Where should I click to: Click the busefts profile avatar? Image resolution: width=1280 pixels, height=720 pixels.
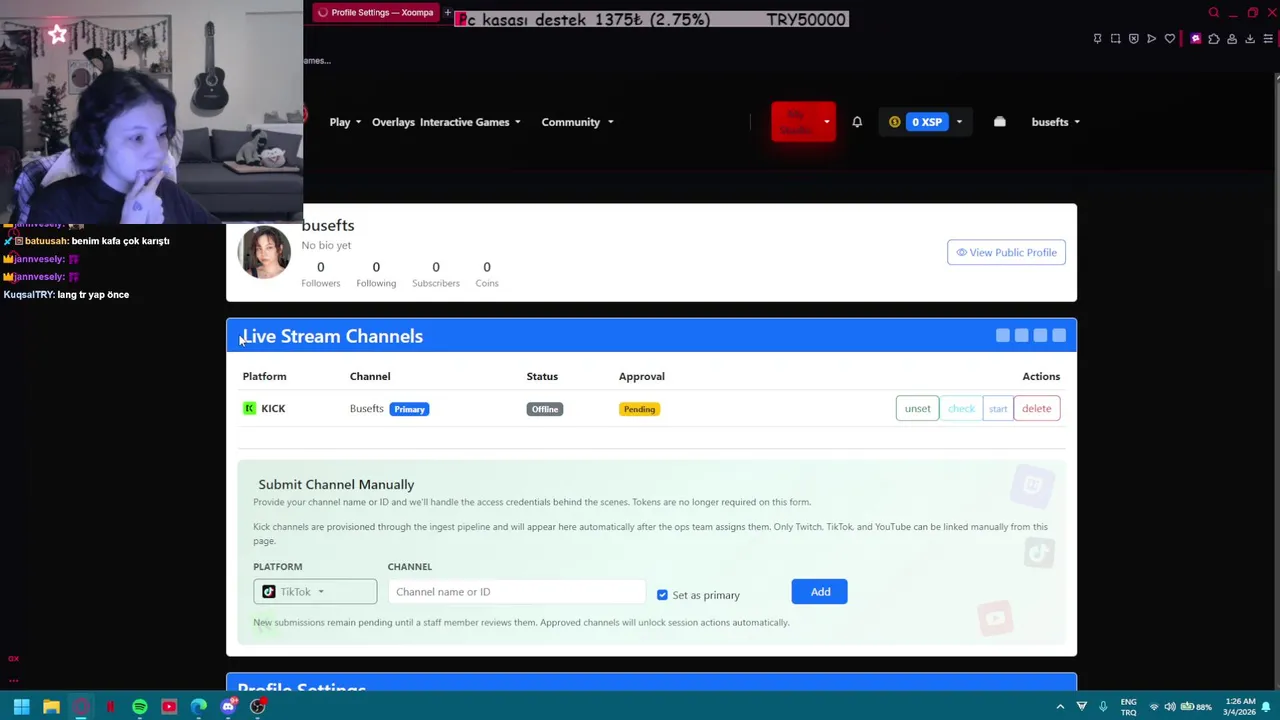point(264,251)
